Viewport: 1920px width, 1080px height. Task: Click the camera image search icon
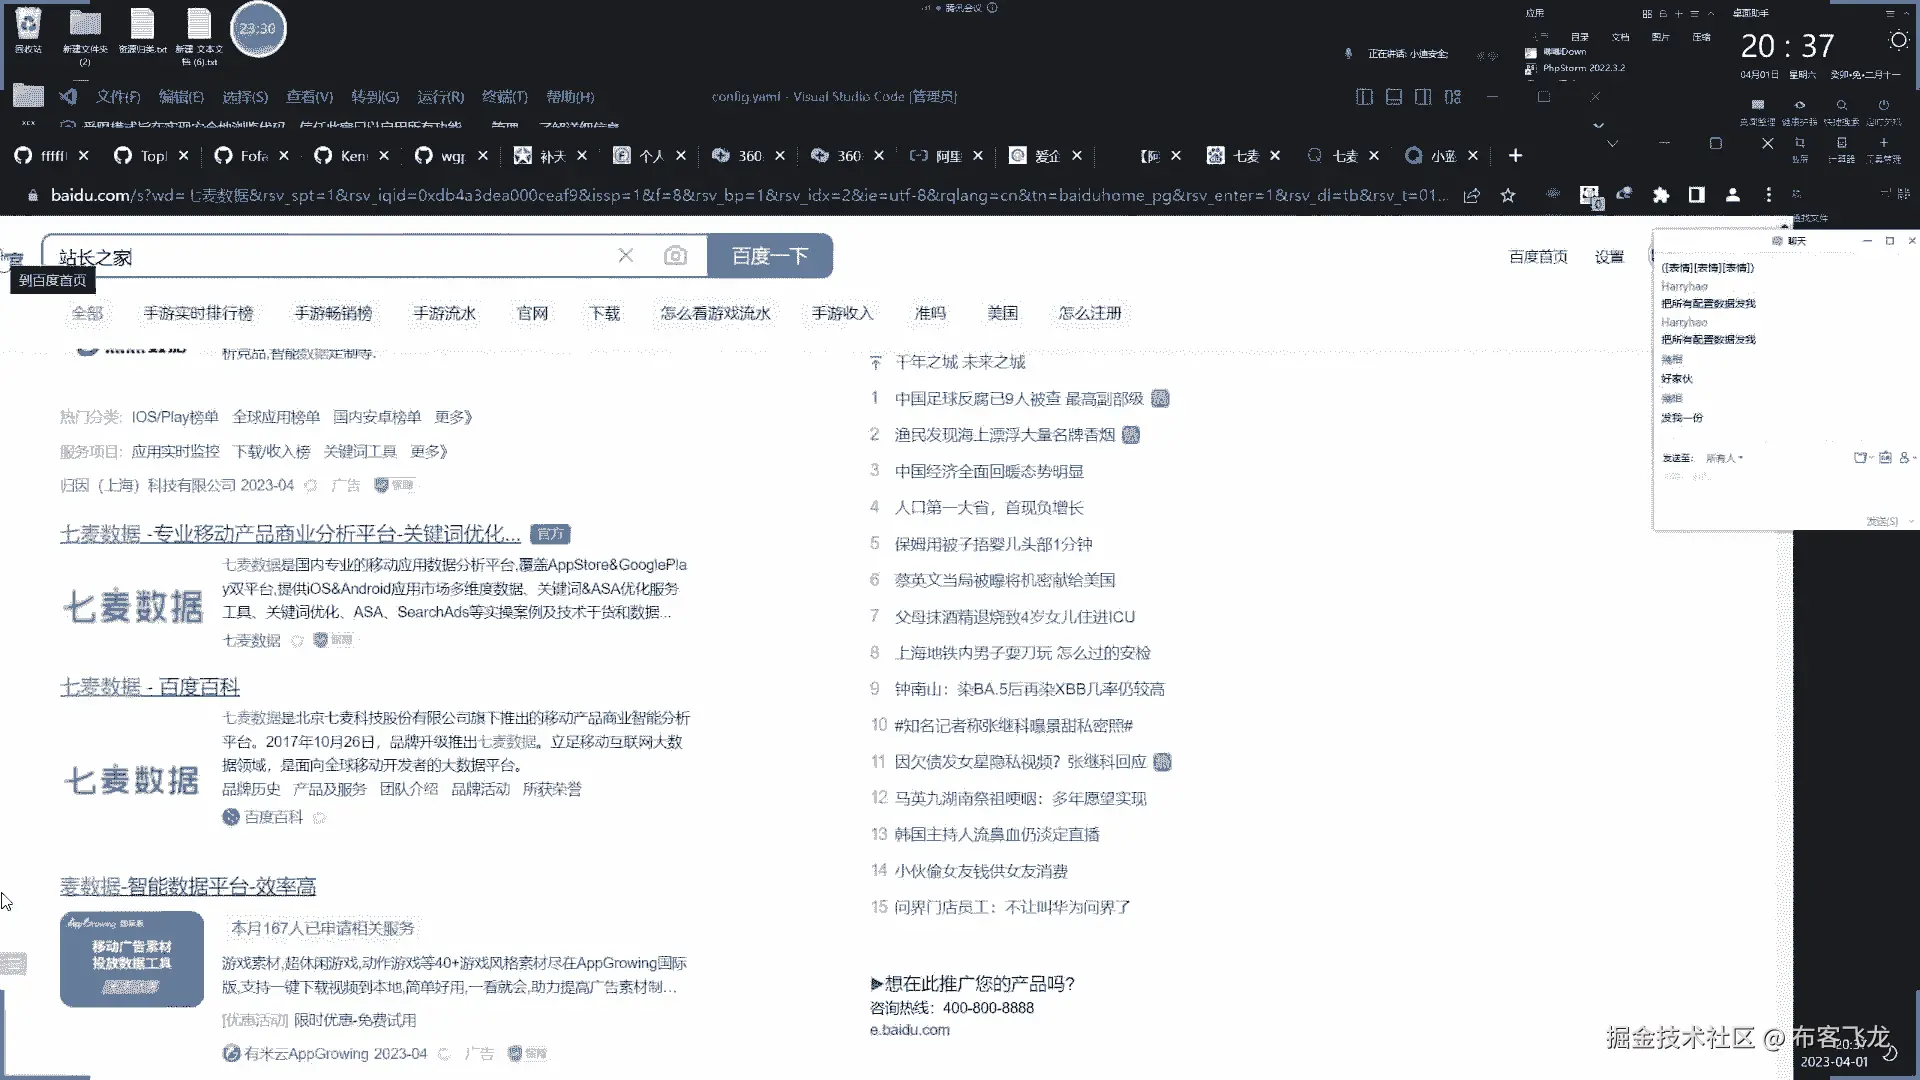(675, 256)
